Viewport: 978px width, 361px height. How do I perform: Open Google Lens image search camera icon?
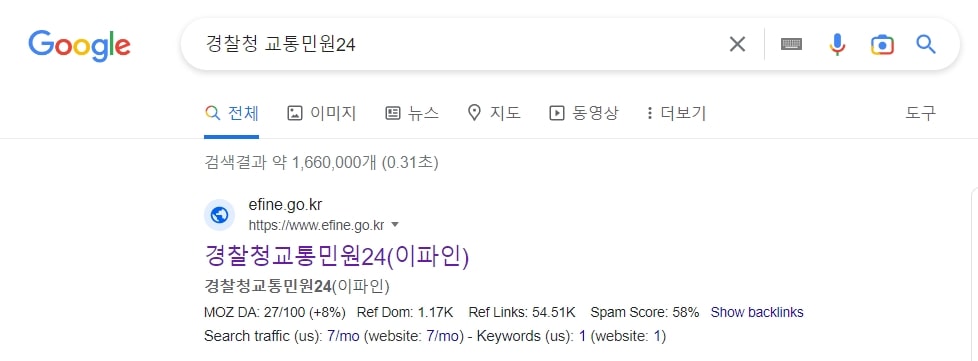point(882,44)
